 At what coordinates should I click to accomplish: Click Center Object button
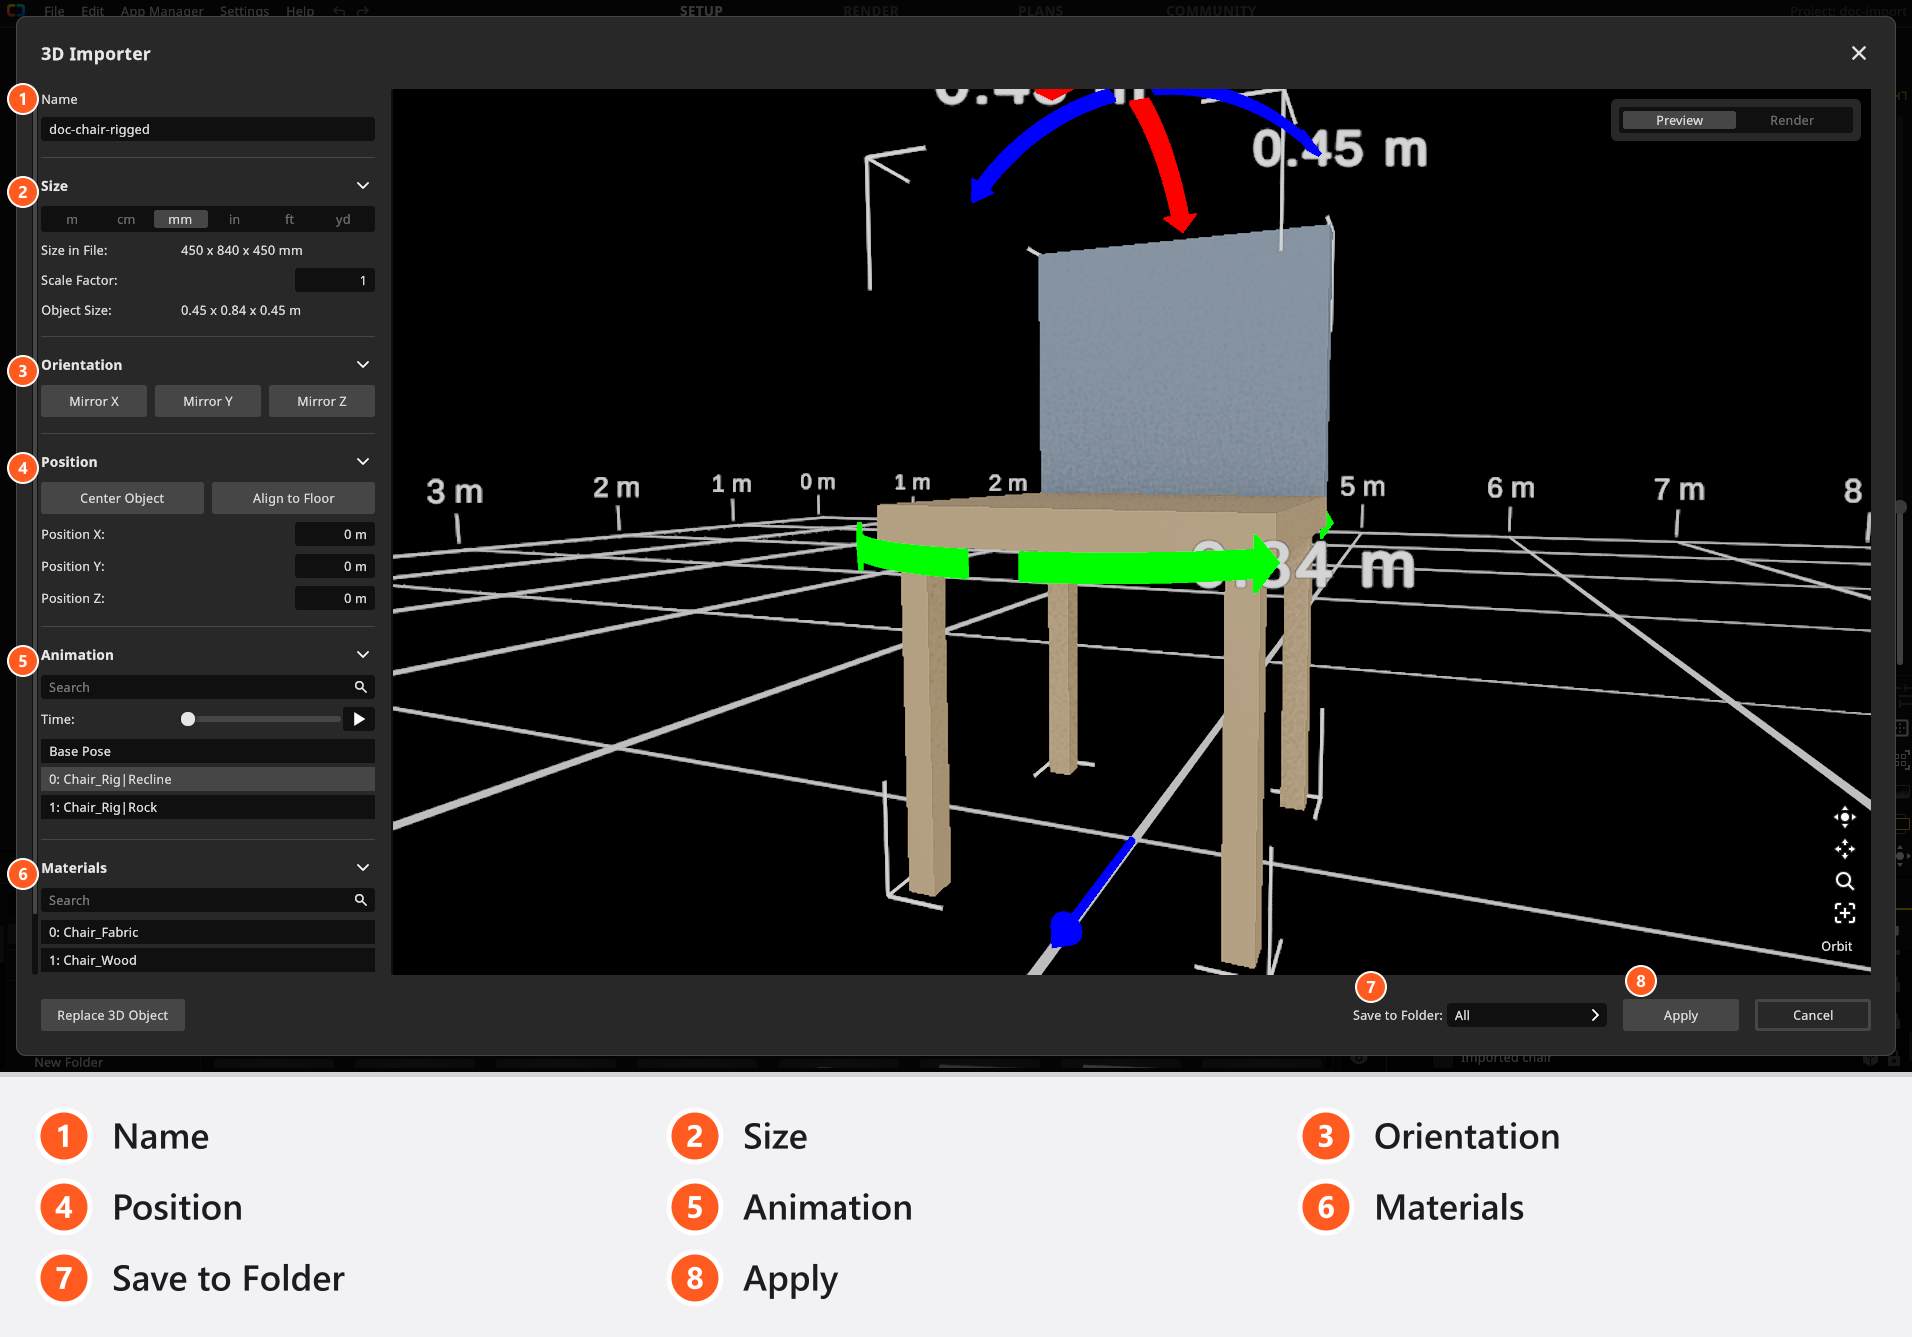pyautogui.click(x=122, y=498)
